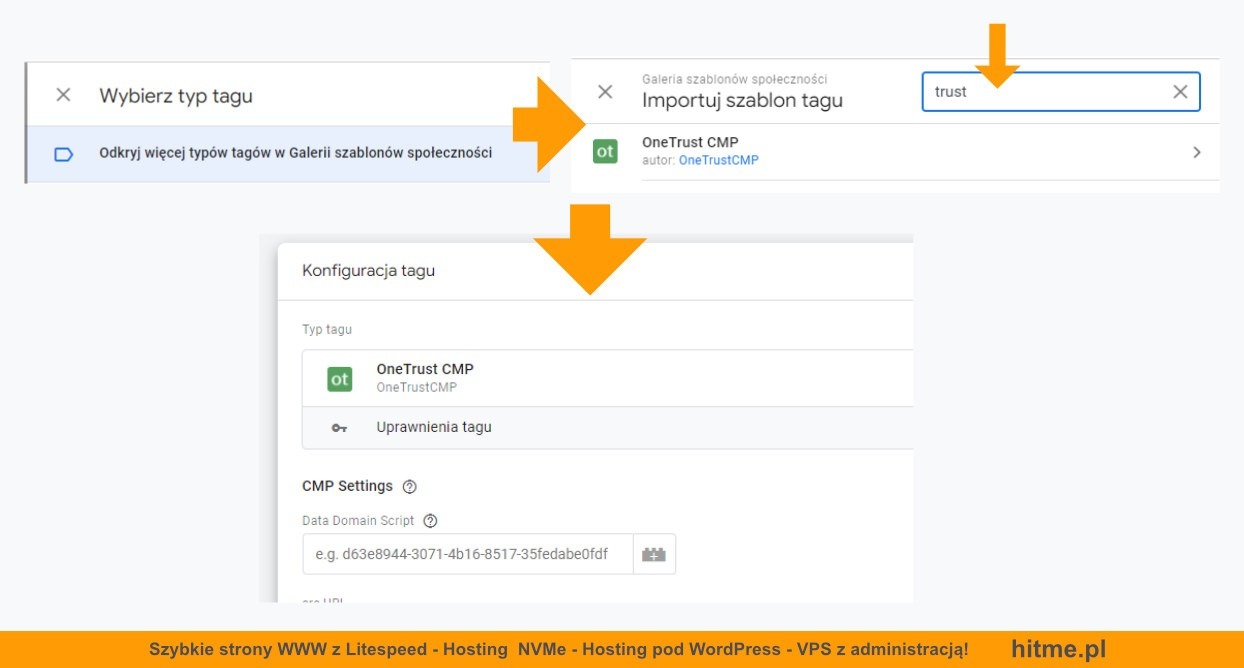Viewport: 1244px width, 668px height.
Task: Click the key icon for tag permissions
Action: (x=339, y=428)
